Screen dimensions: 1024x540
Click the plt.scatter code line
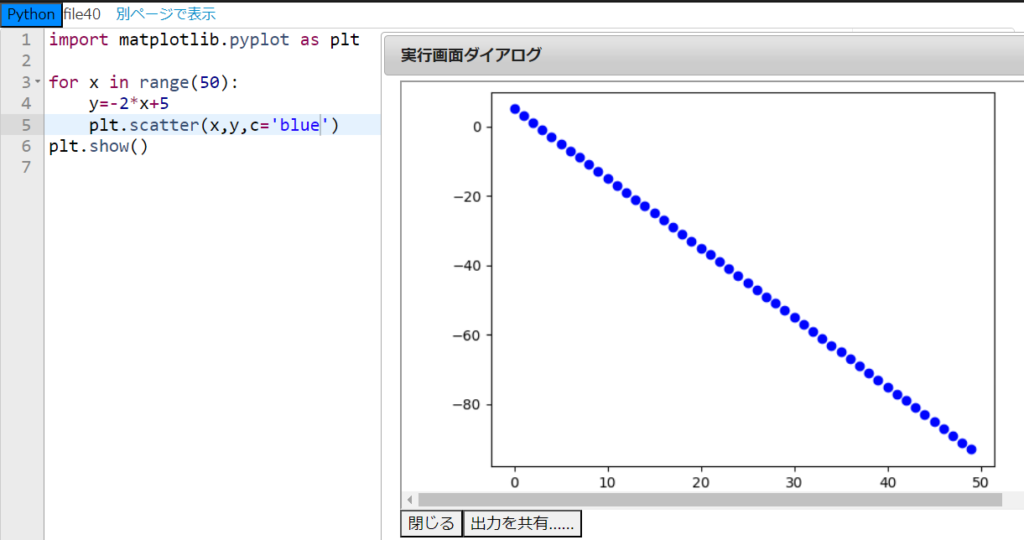214,125
